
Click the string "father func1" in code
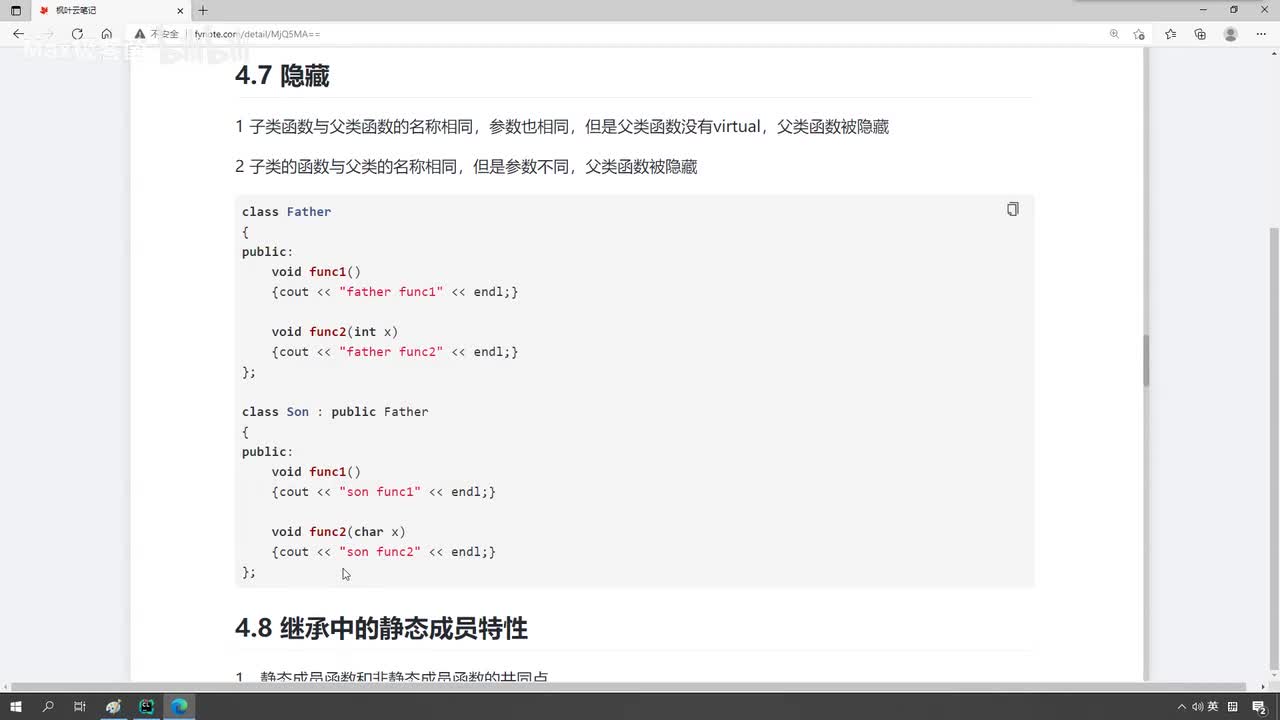[x=391, y=292]
